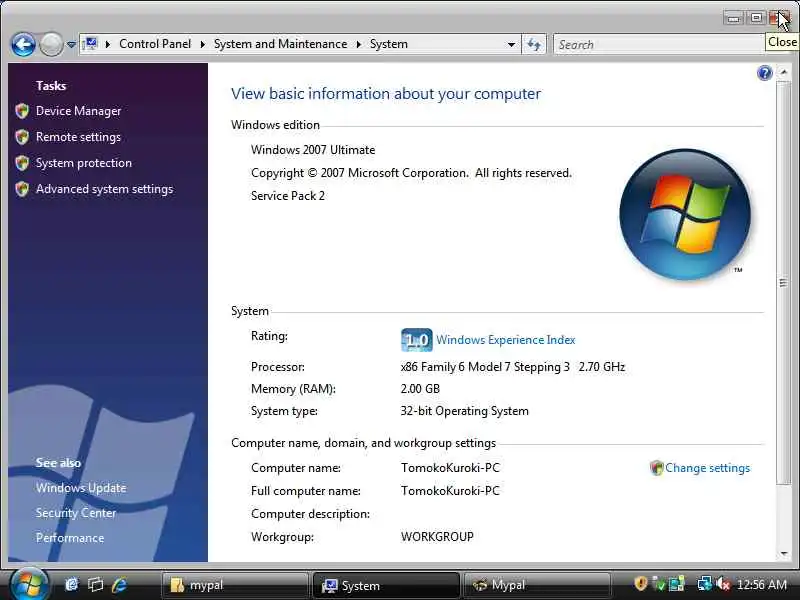Launch Internet Explorer from quick launch
The height and width of the screenshot is (600, 800).
coord(119,584)
